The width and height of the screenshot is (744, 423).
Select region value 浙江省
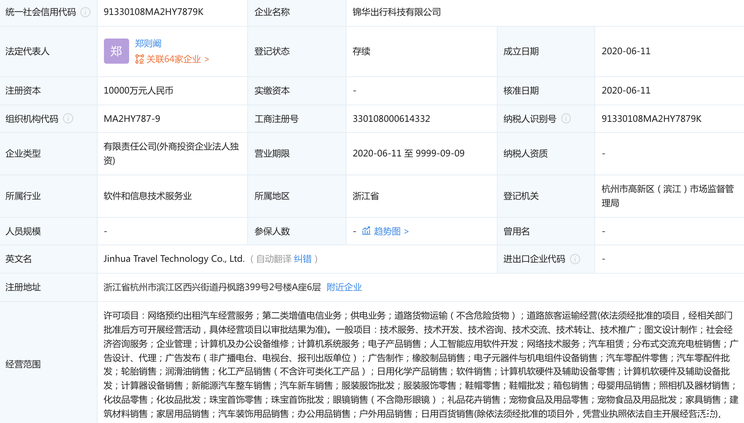click(x=365, y=196)
